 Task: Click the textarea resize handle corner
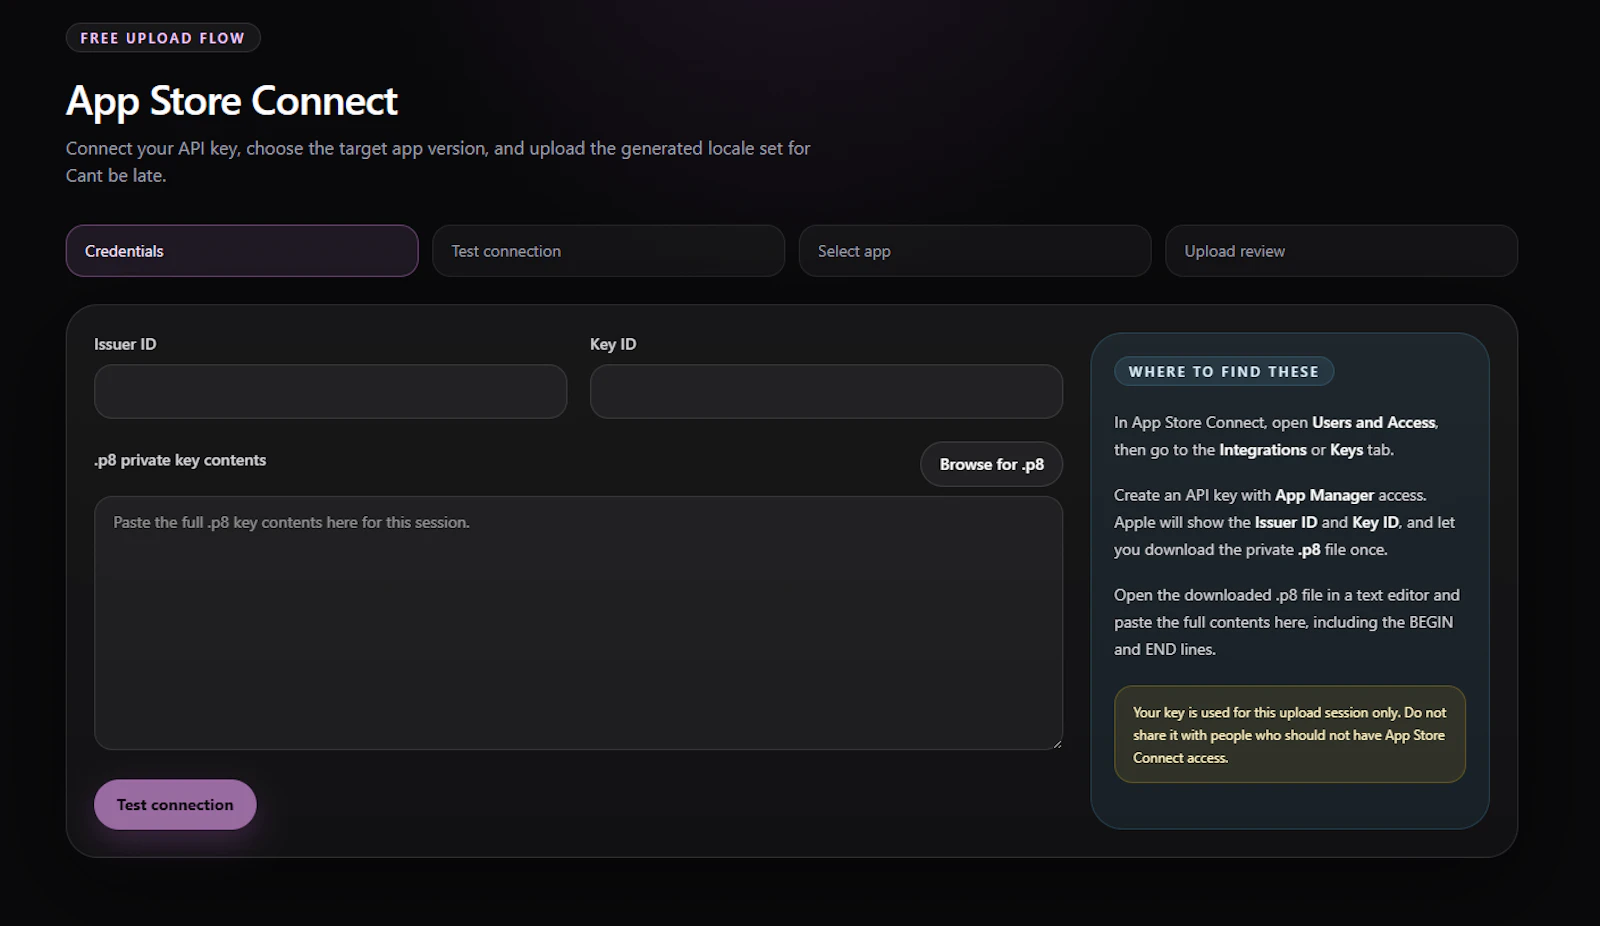tap(1056, 743)
